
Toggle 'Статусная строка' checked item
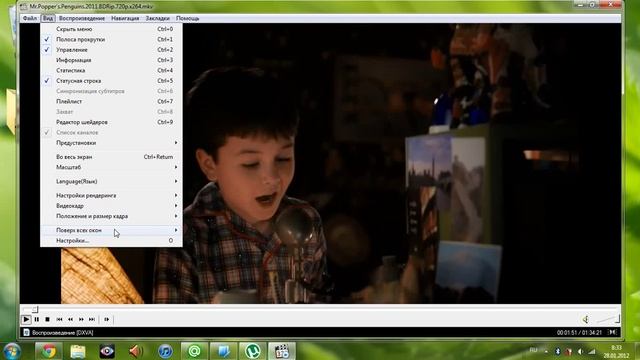click(x=111, y=81)
